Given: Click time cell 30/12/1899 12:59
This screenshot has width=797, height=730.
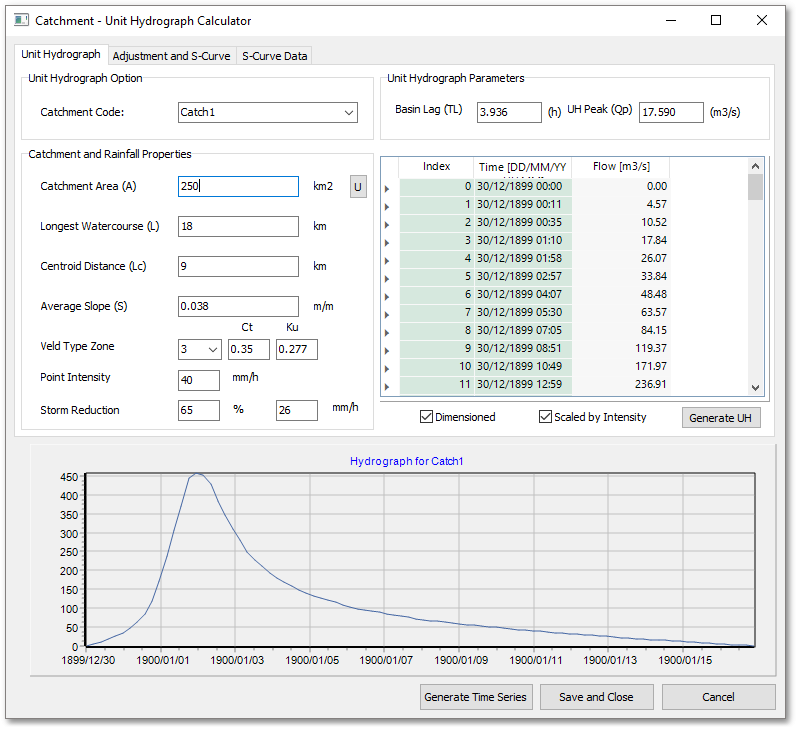Looking at the screenshot, I should click(523, 384).
